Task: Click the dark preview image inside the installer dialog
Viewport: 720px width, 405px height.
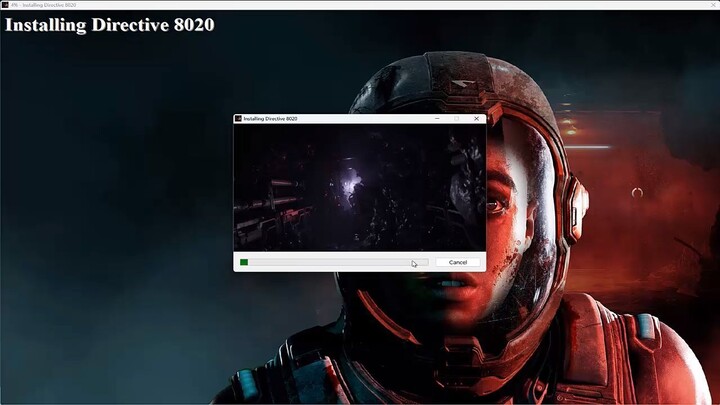Action: pos(360,187)
